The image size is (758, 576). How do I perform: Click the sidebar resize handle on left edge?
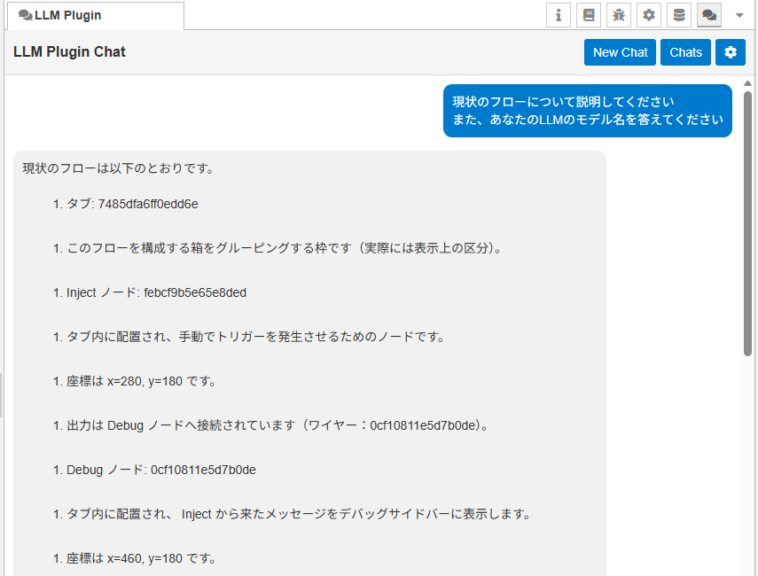point(2,395)
